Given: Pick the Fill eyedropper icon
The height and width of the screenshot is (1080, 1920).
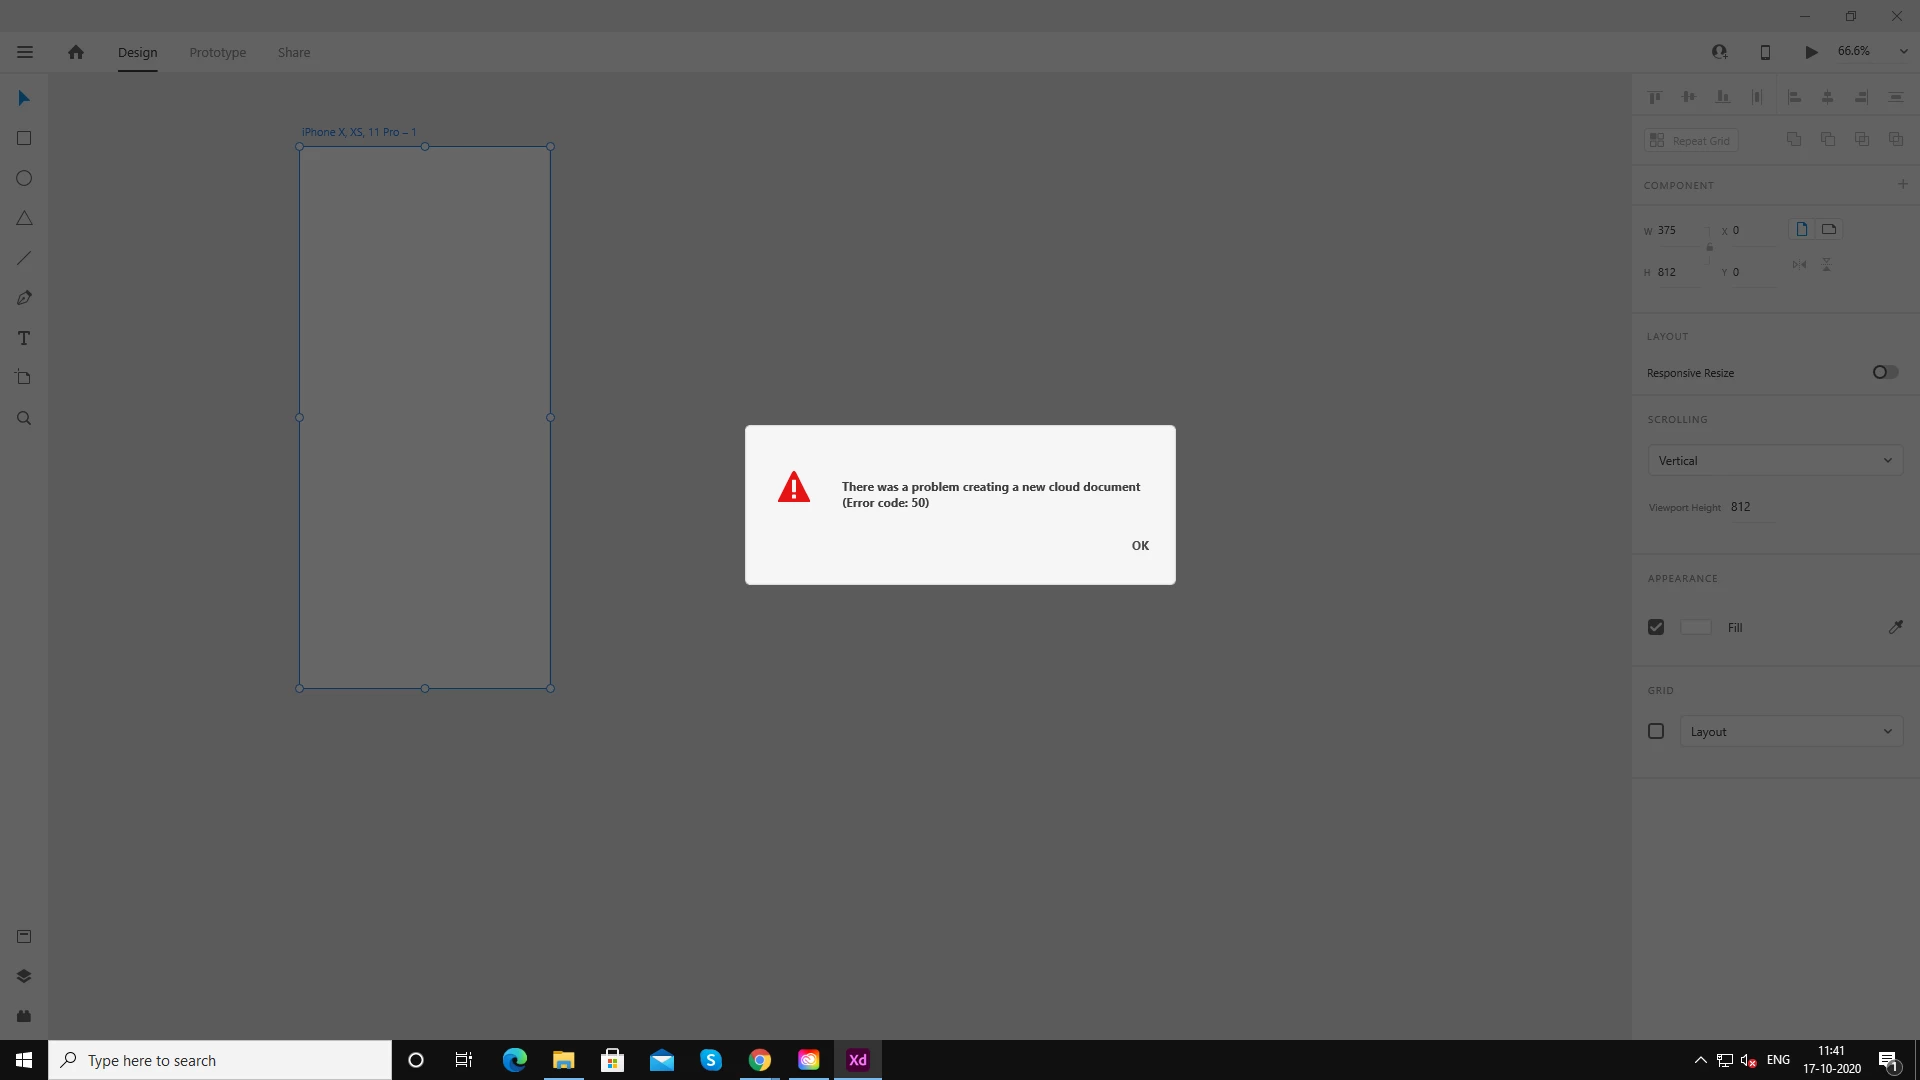Looking at the screenshot, I should pyautogui.click(x=1895, y=627).
